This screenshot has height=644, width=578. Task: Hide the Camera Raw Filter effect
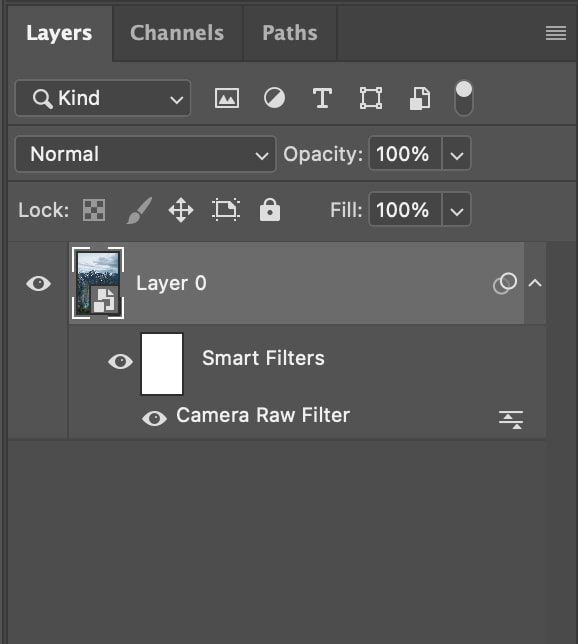click(154, 419)
